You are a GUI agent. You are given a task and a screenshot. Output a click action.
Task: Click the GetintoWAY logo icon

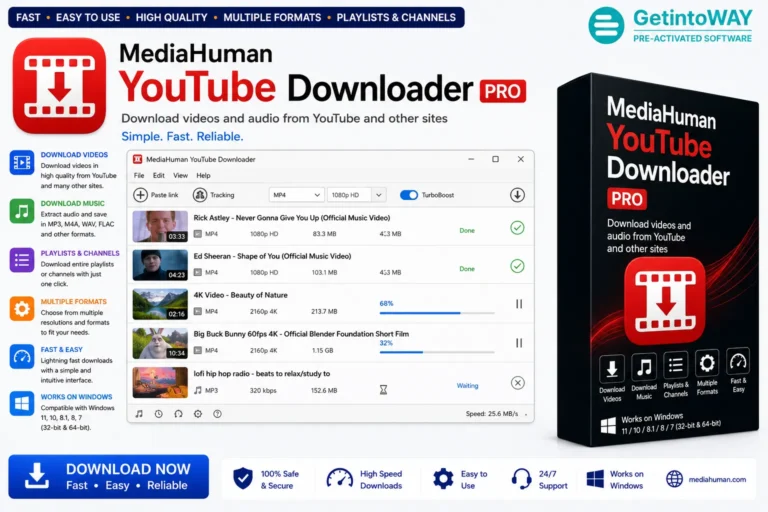(x=606, y=25)
